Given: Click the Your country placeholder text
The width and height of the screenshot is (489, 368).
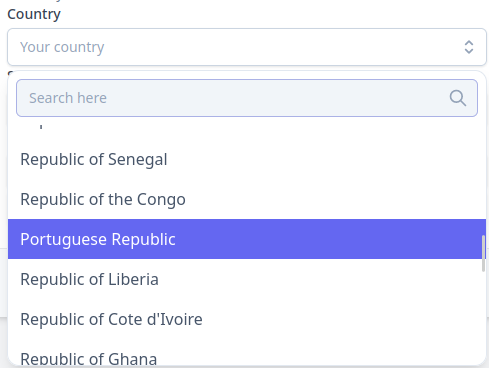Looking at the screenshot, I should [x=62, y=47].
